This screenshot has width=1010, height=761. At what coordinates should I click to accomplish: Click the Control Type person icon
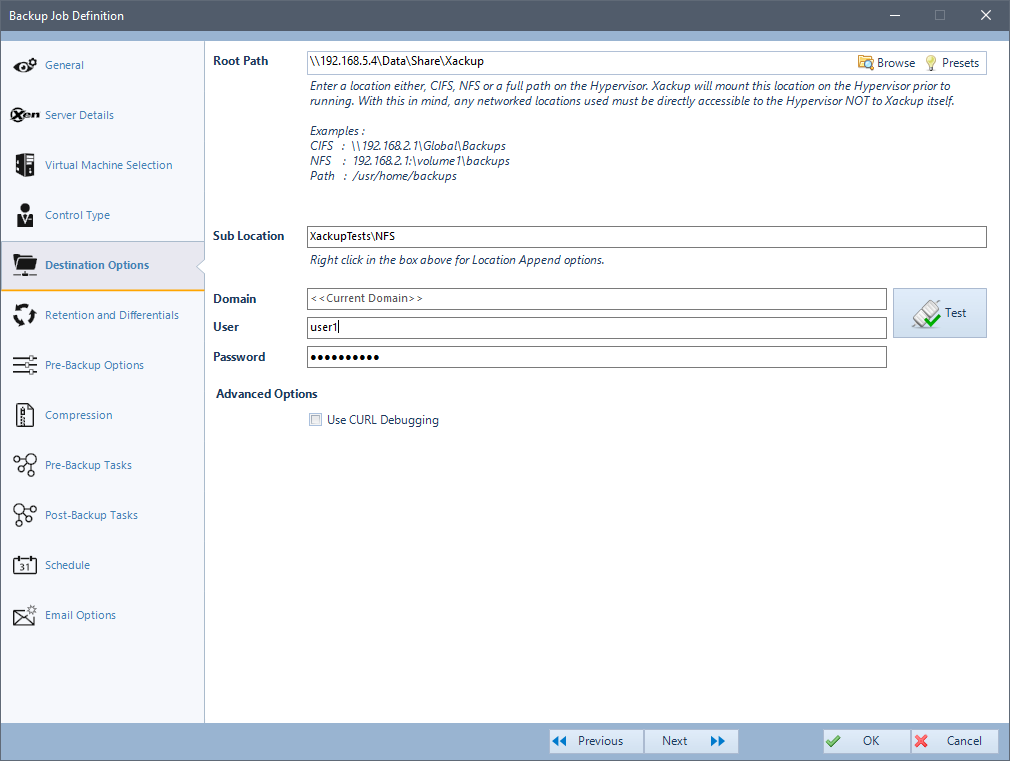click(25, 215)
